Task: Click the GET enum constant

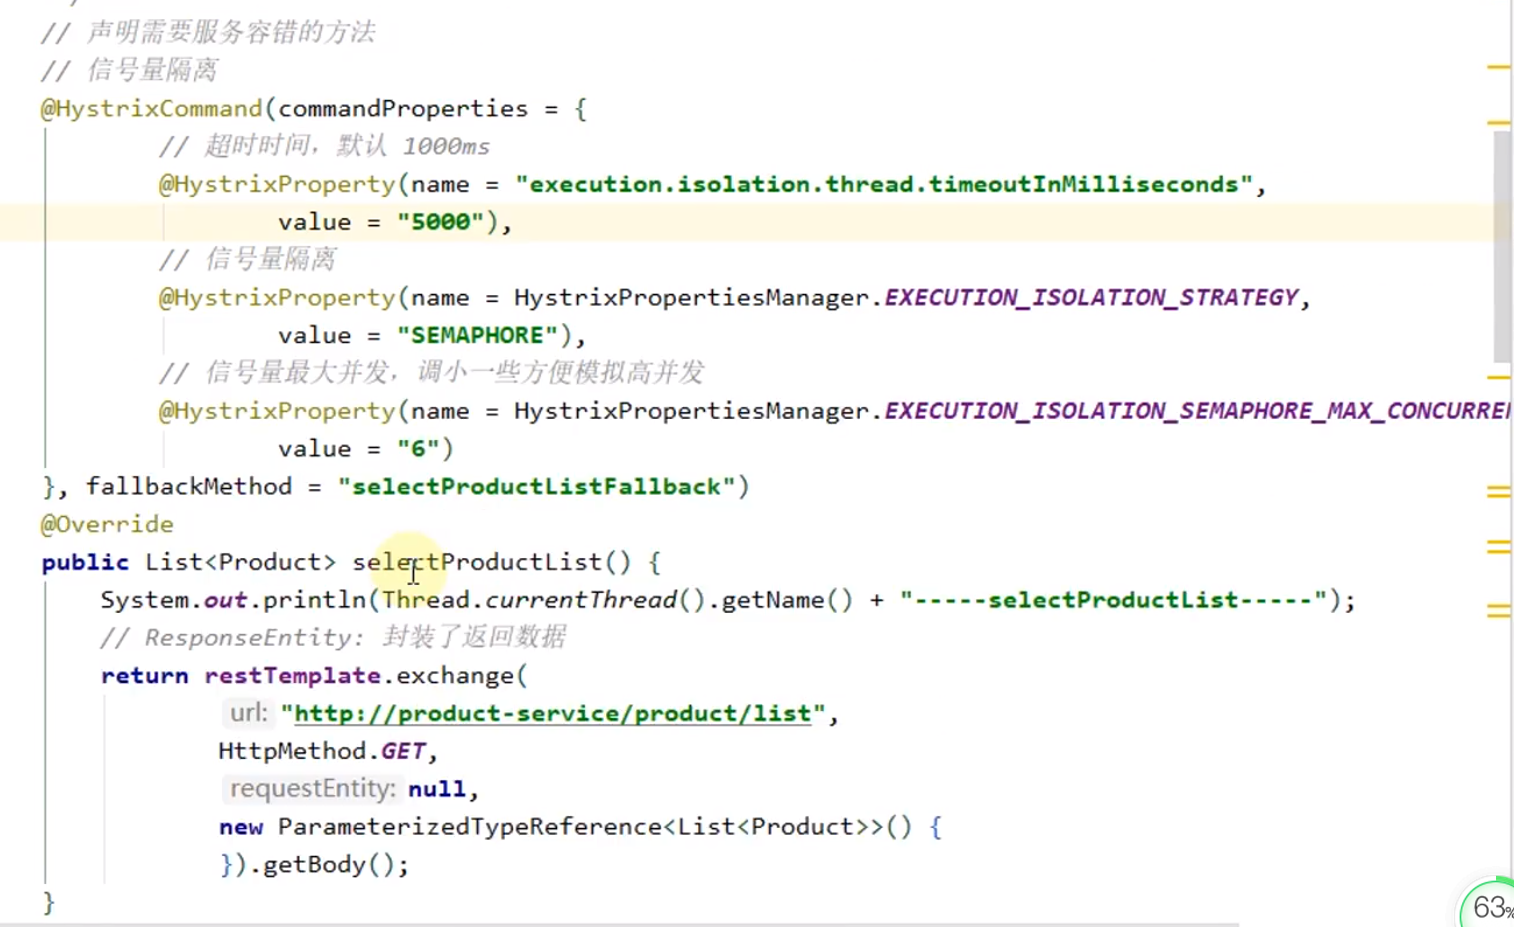Action: point(403,751)
